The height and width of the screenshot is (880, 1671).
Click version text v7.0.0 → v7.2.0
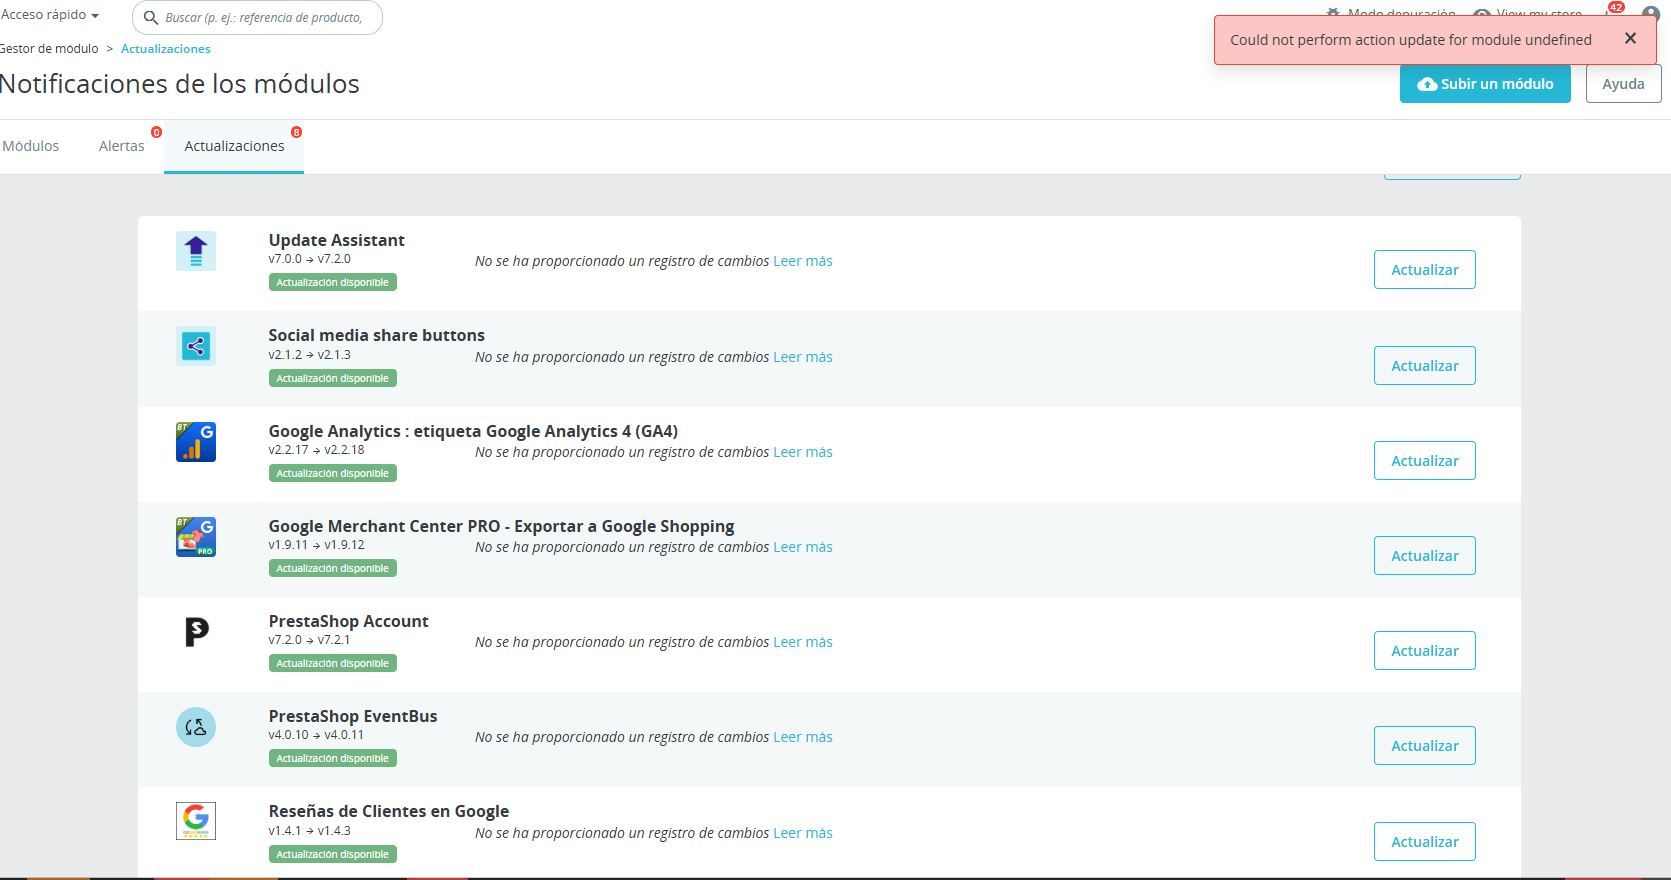[x=309, y=259]
